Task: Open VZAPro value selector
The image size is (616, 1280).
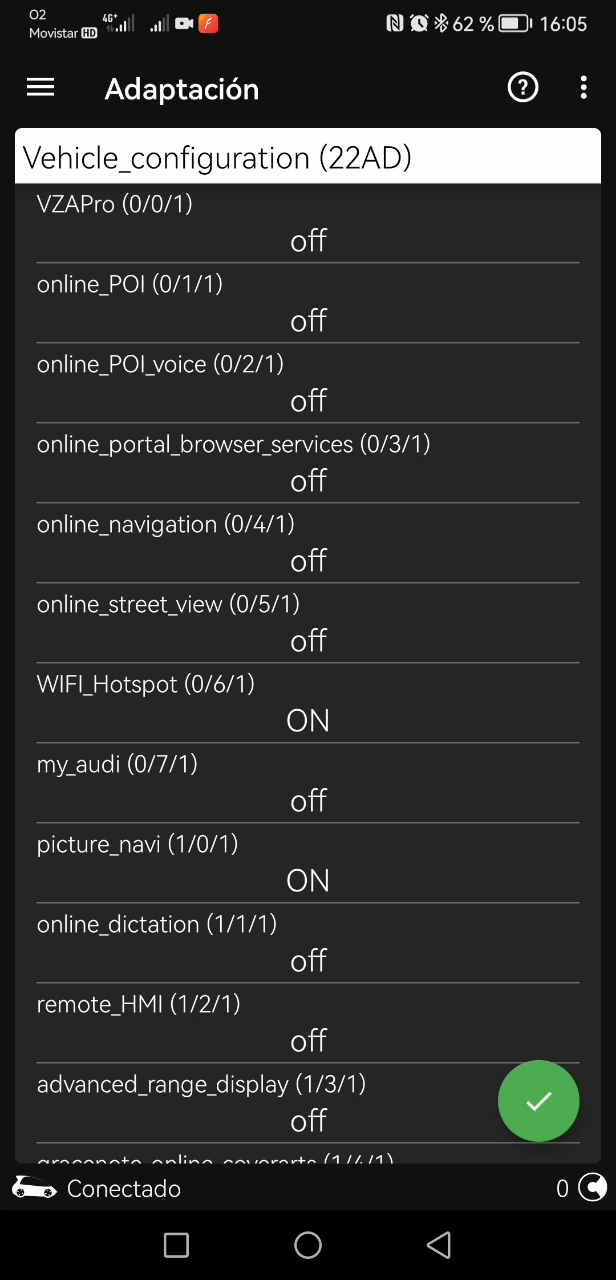Action: coord(308,241)
